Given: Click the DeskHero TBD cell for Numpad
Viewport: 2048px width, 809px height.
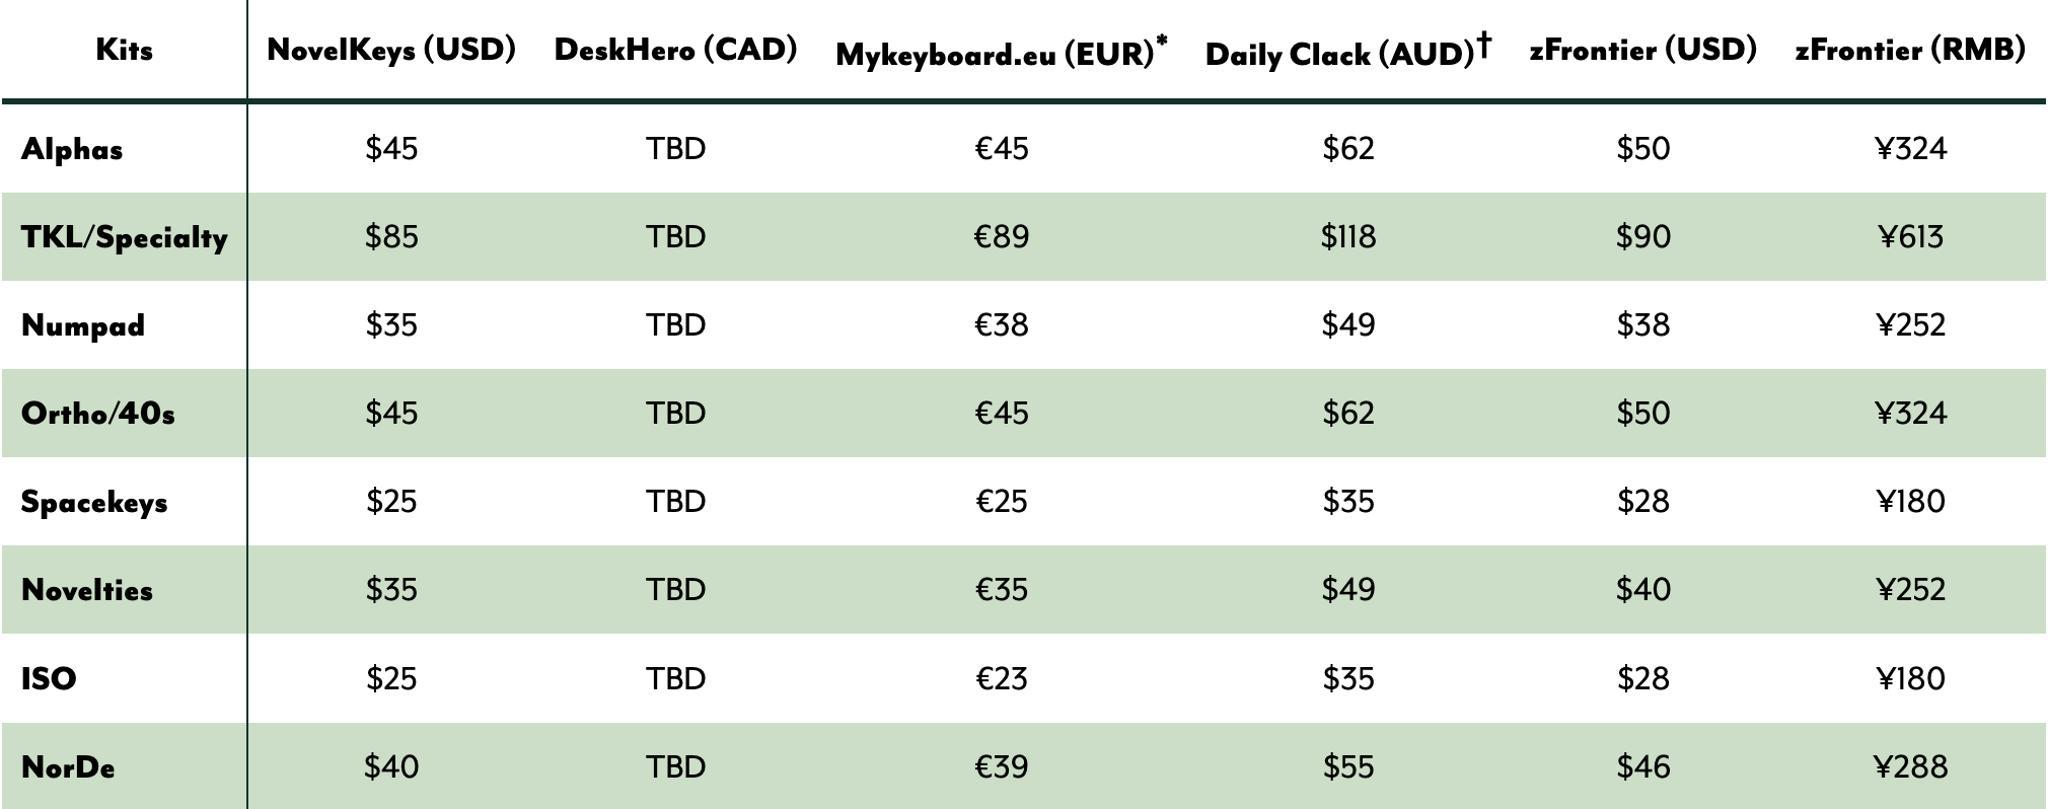Looking at the screenshot, I should tap(675, 325).
